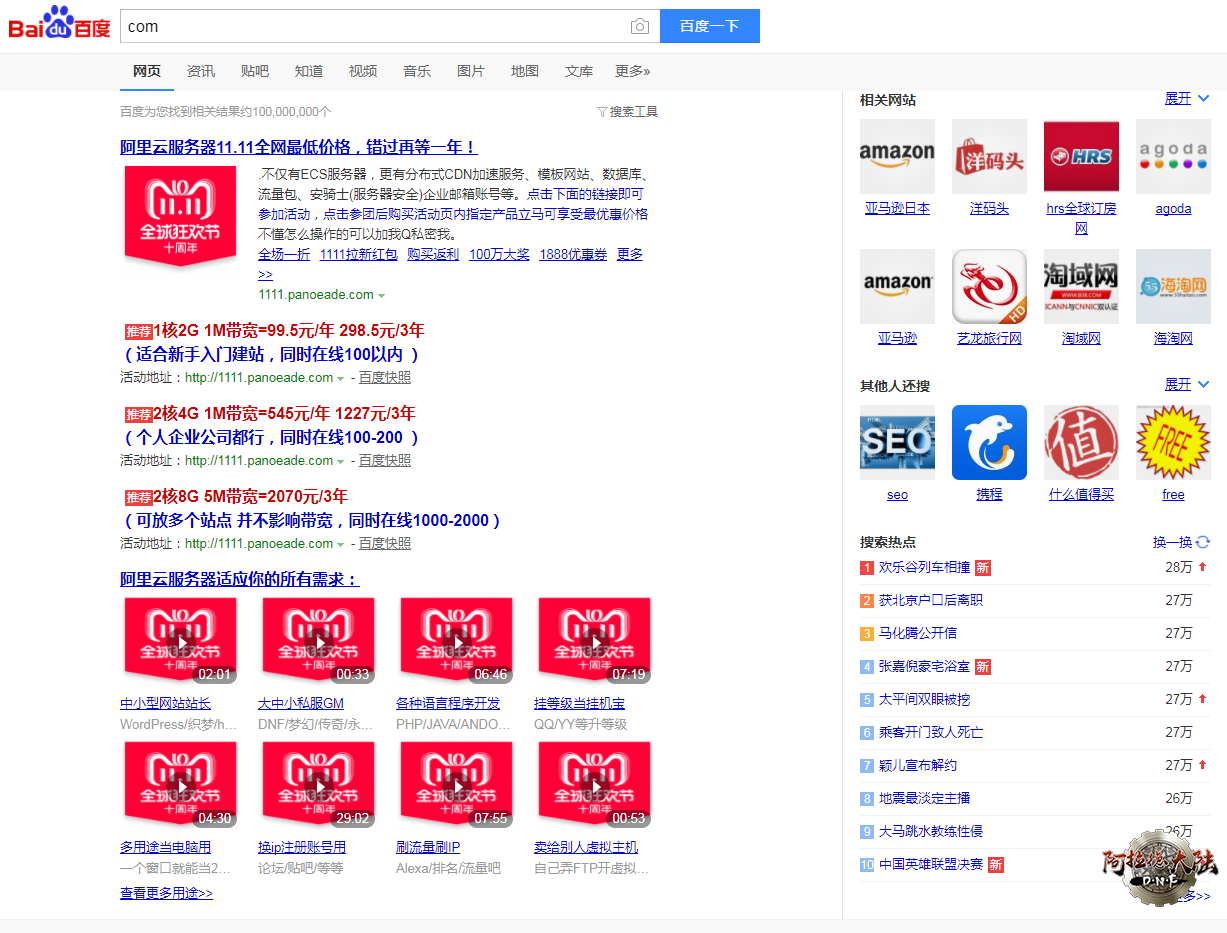Screen dimensions: 1227x933
Task: Play the 07:55 刷流量刷IP video
Action: pos(456,785)
